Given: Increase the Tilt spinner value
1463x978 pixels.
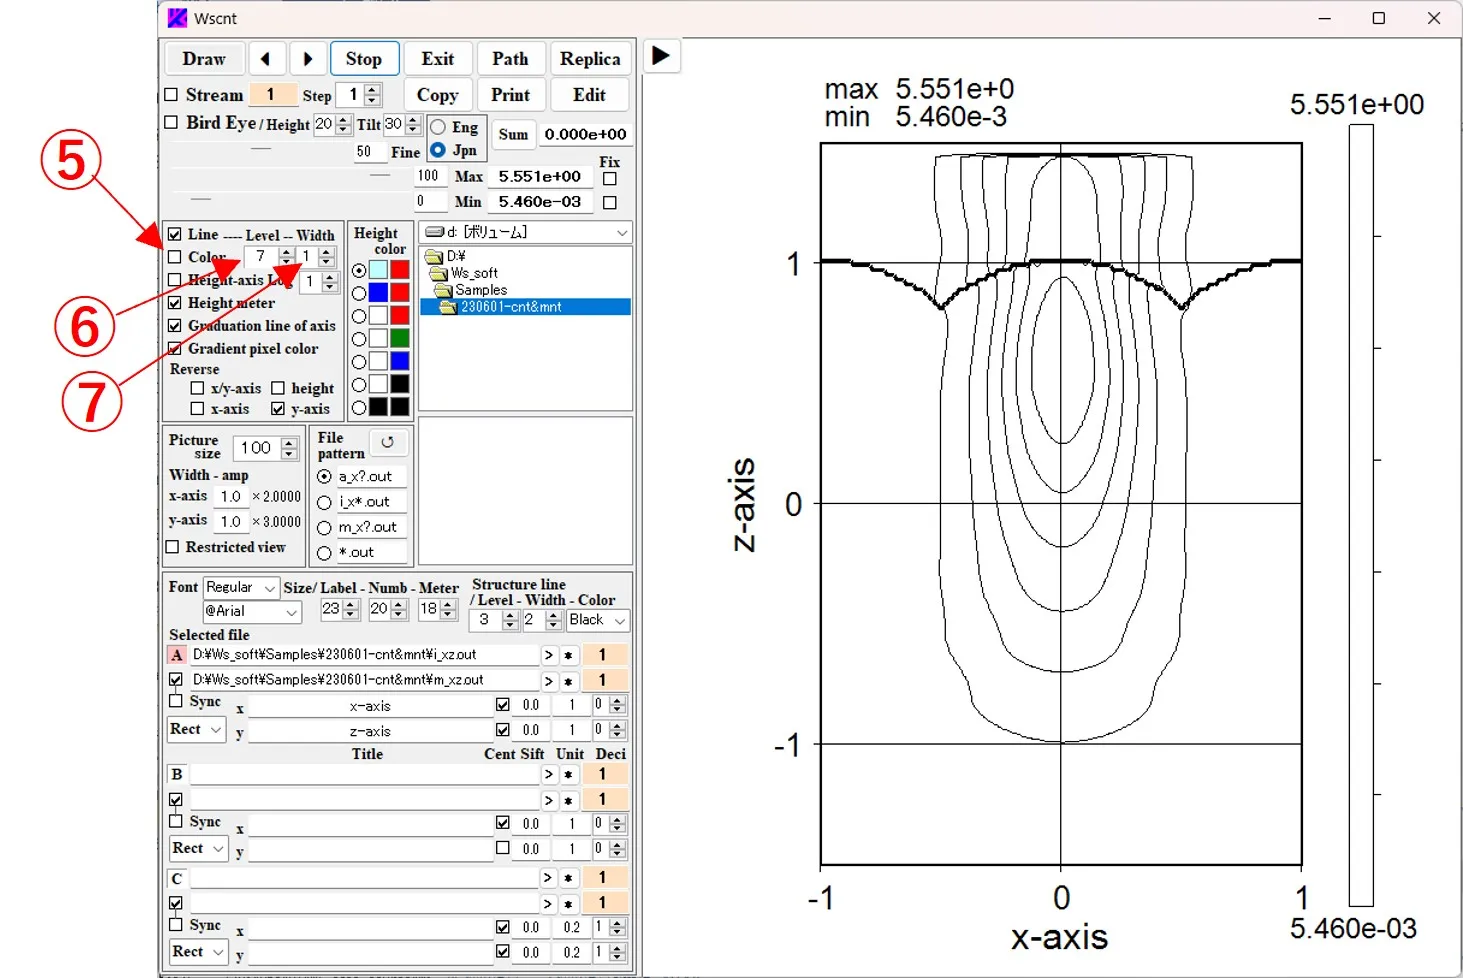Looking at the screenshot, I should 413,120.
